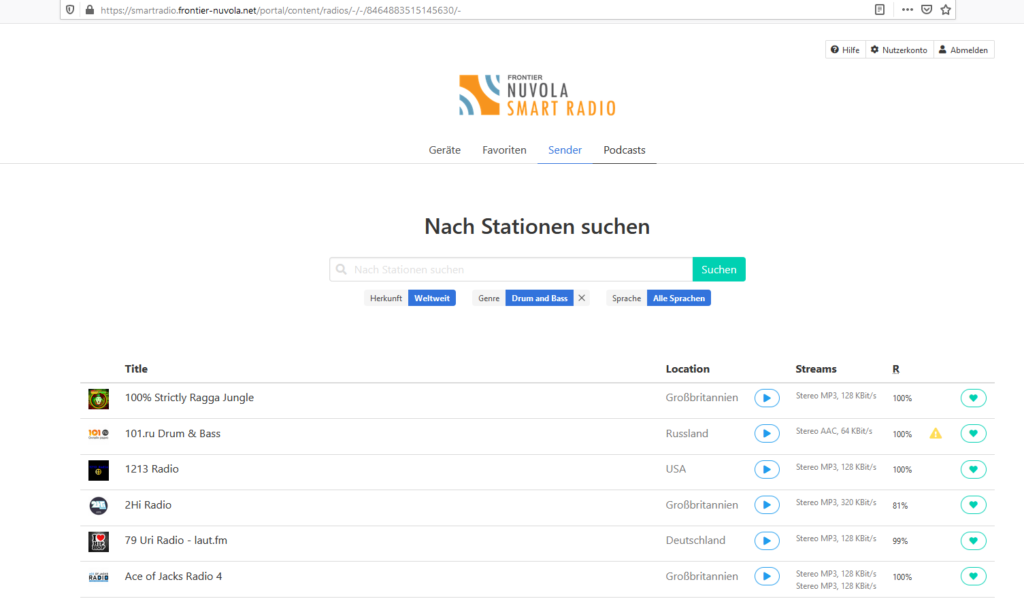Screen dimensions: 1024x599
Task: Play the 100% Strictly Ragga Jungle station
Action: click(x=767, y=398)
